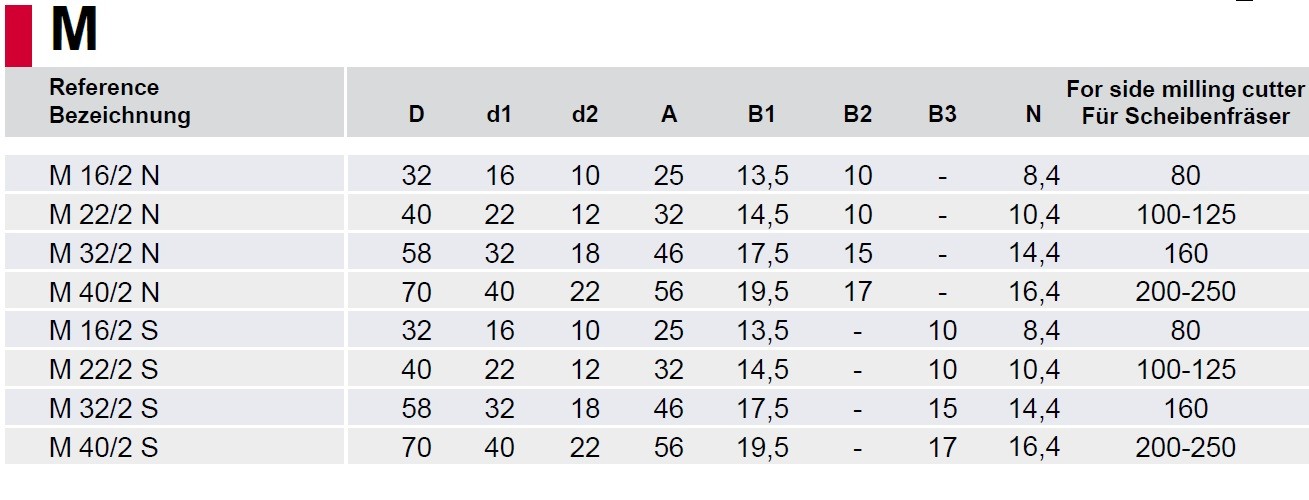The height and width of the screenshot is (500, 1309).
Task: Select row M 22/2 S
Action: tap(656, 369)
